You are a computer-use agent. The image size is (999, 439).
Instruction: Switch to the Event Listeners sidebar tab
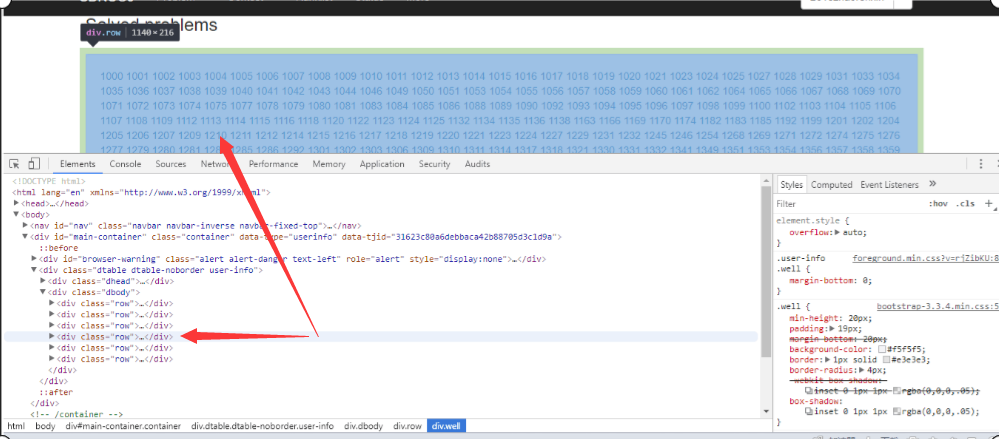[889, 185]
